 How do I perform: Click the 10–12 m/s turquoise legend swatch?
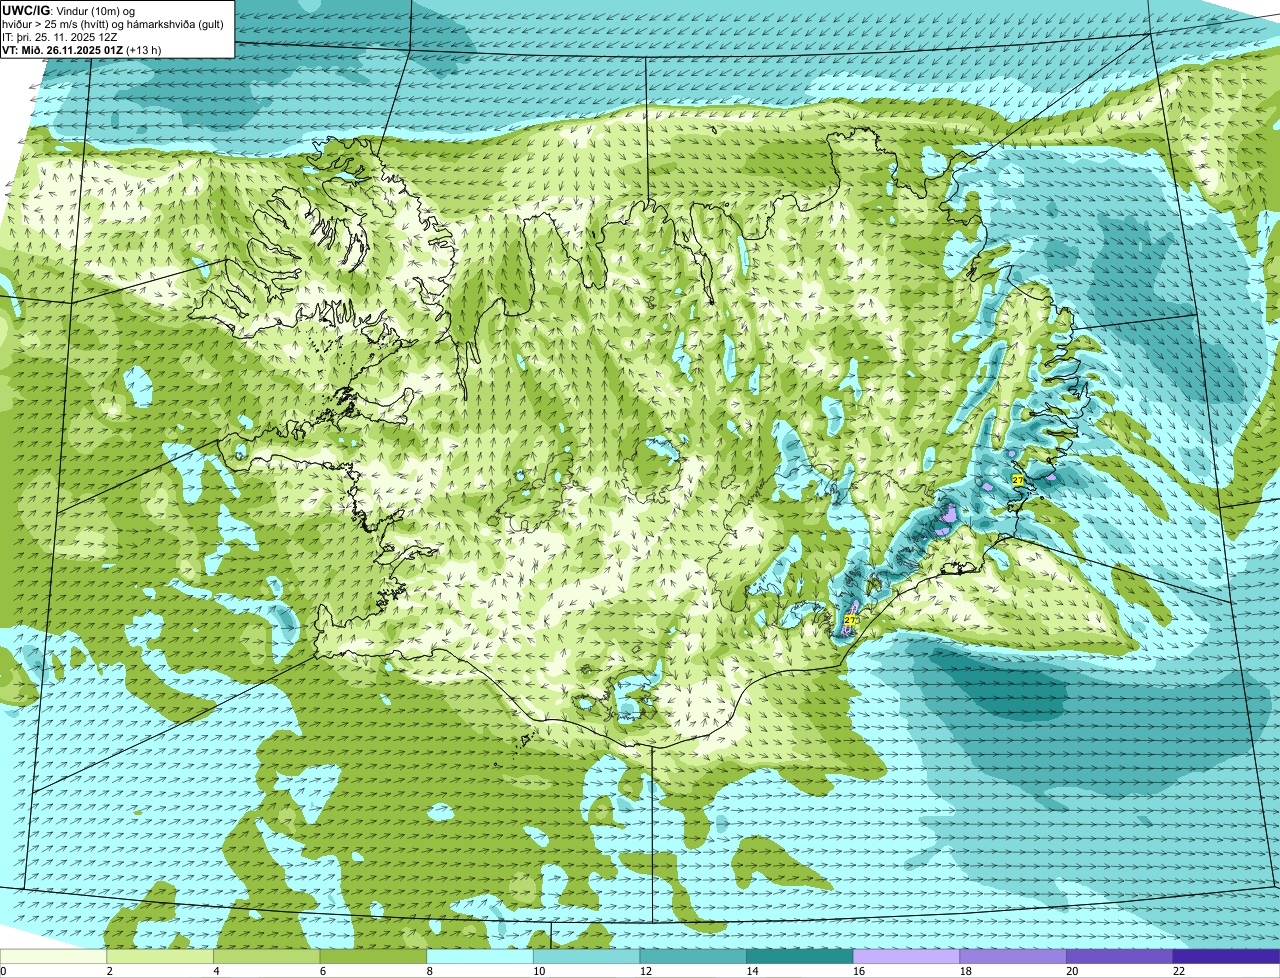click(586, 956)
